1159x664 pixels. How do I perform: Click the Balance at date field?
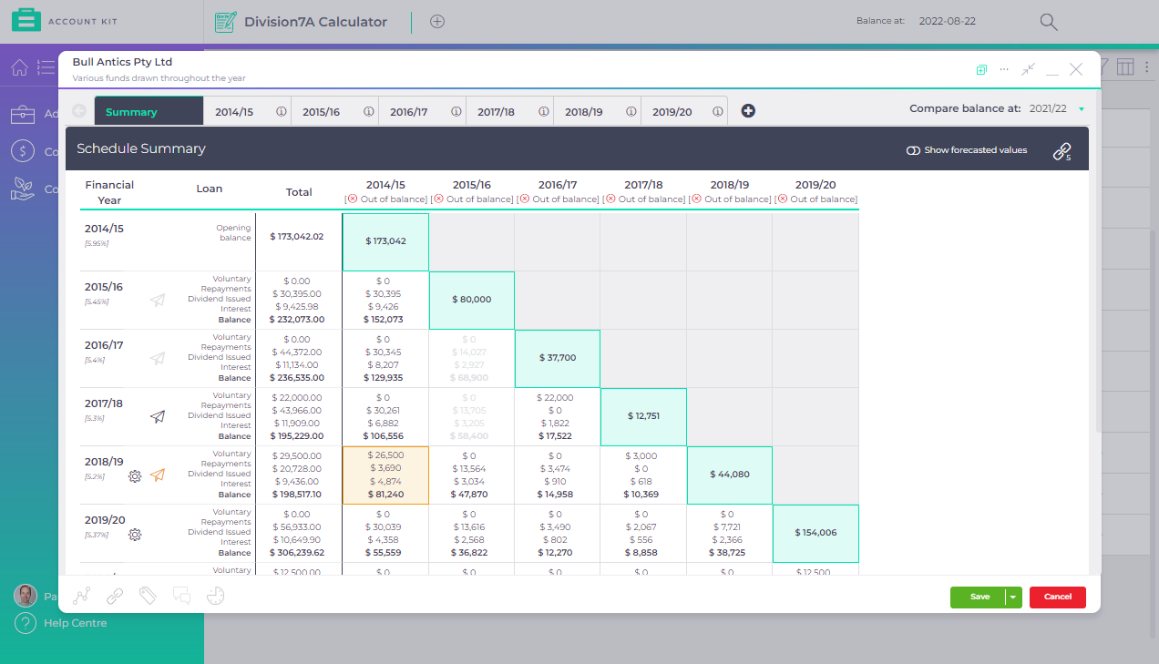[x=950, y=20]
